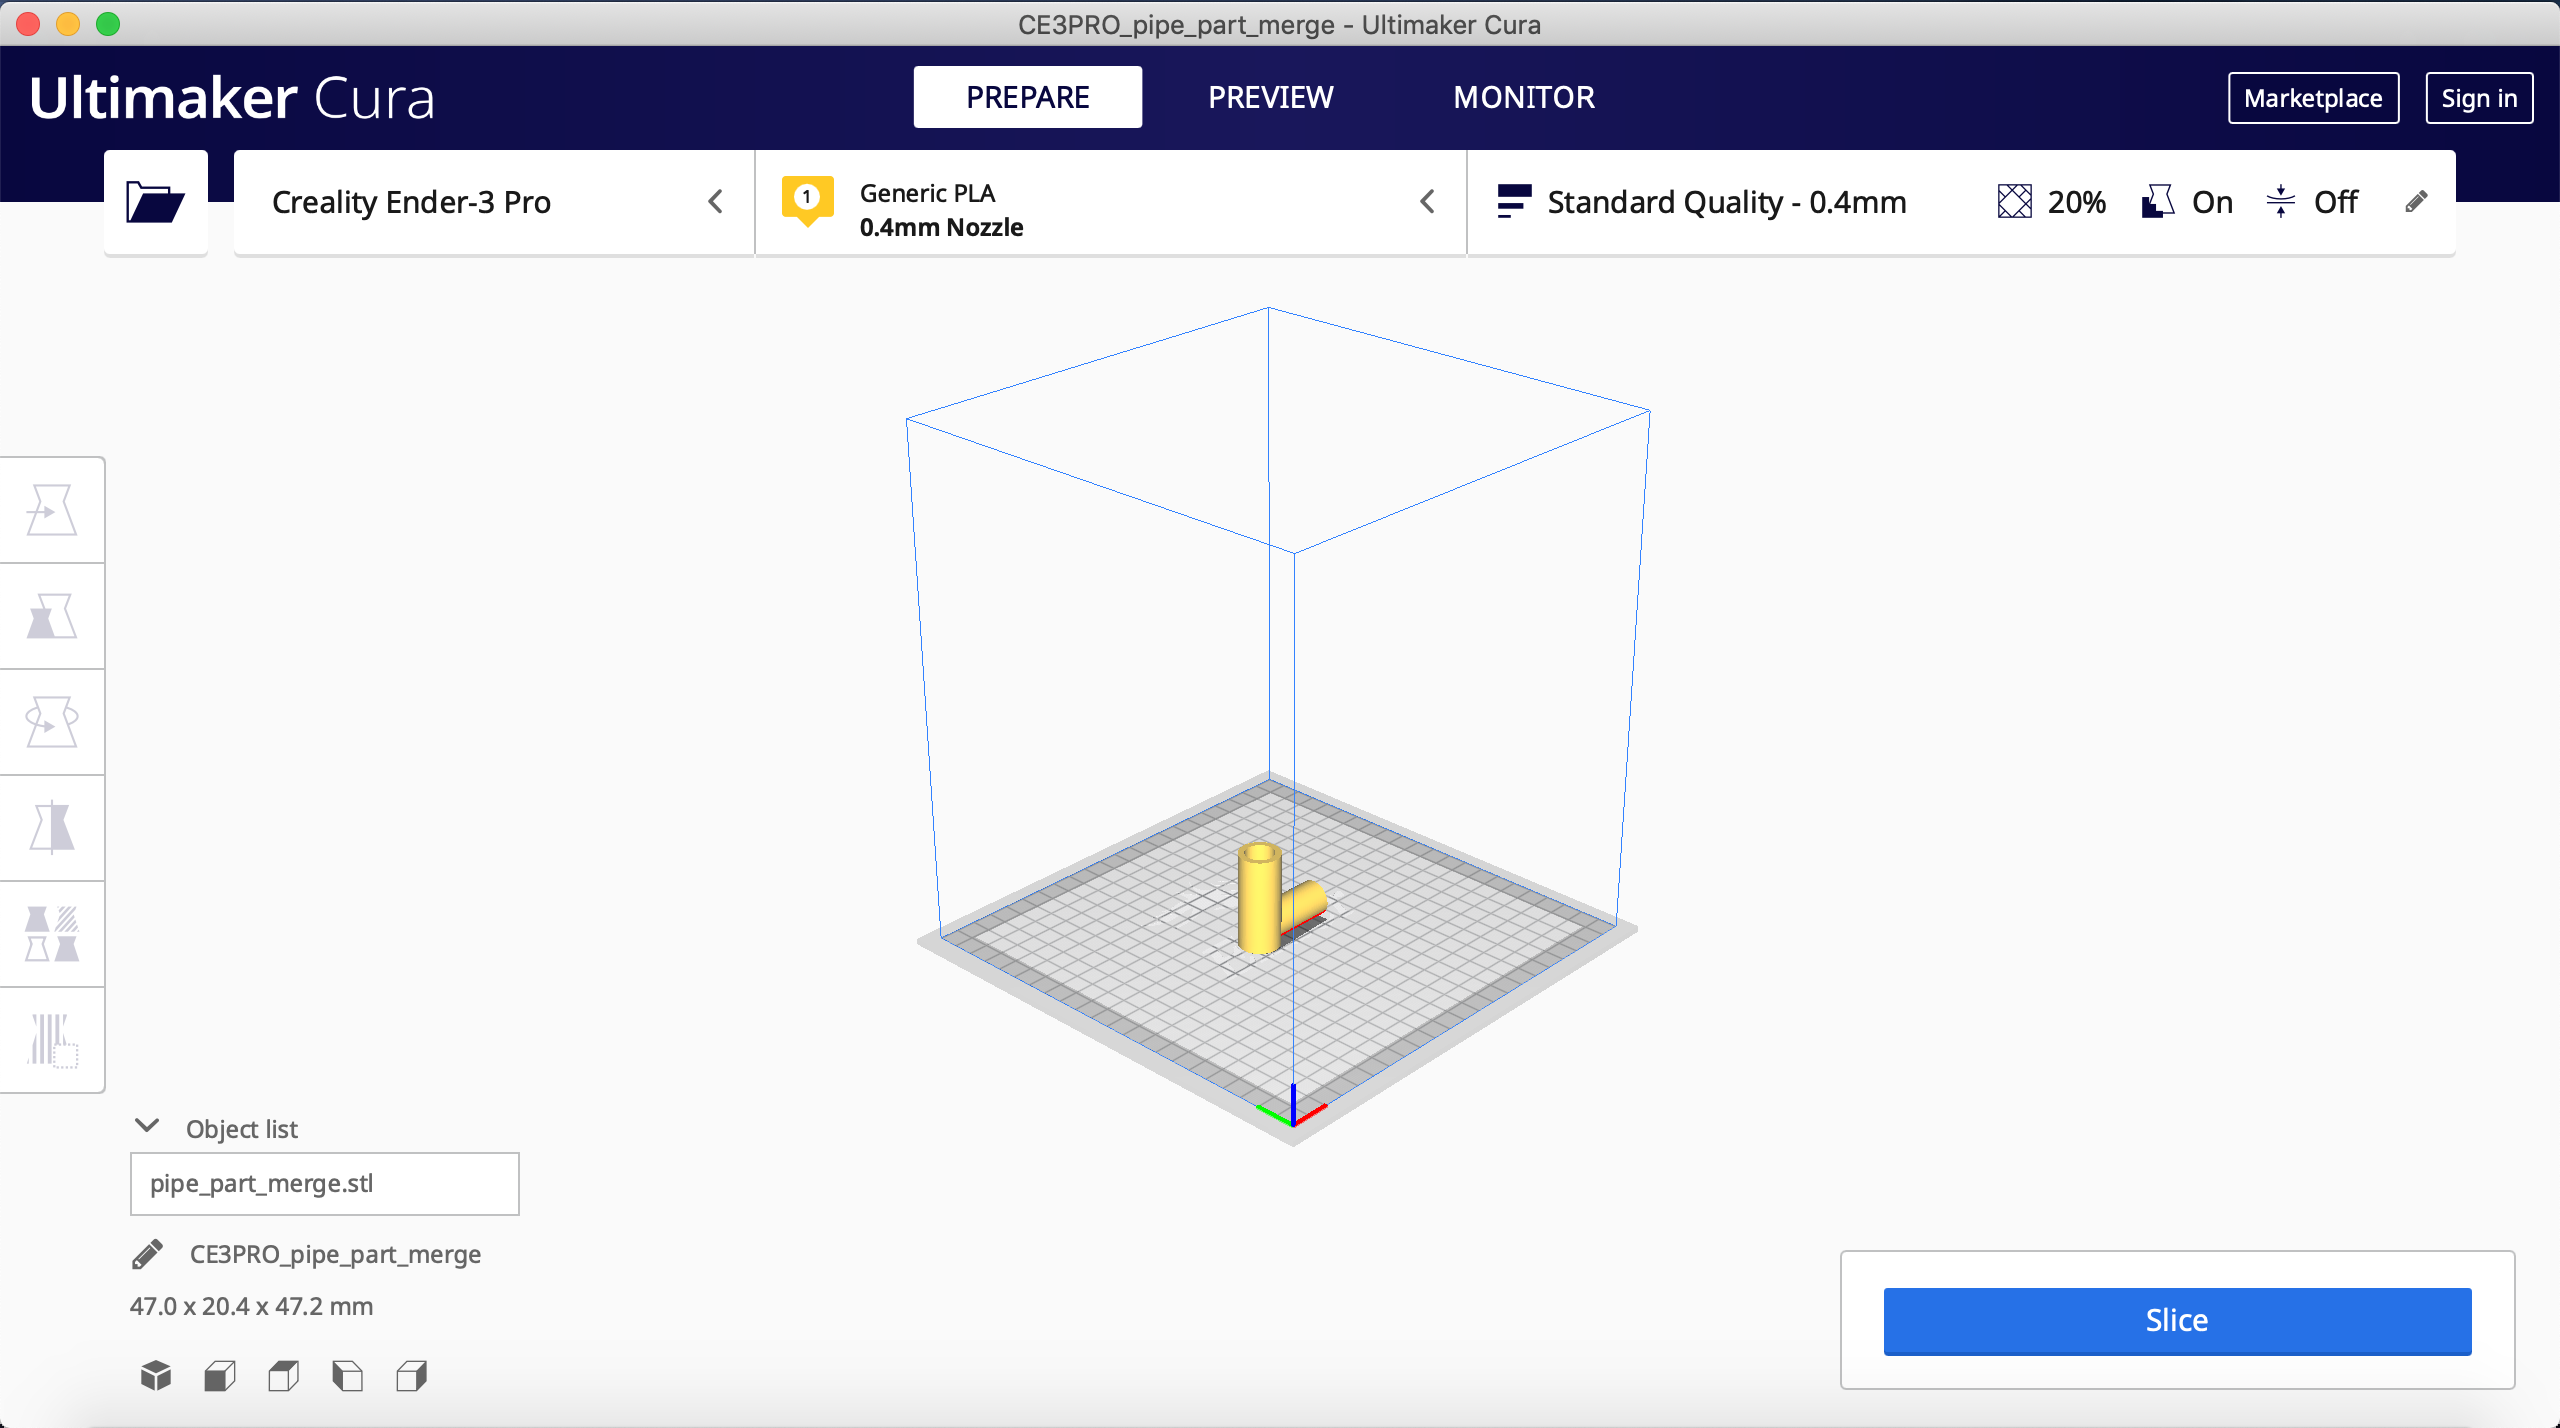Collapse the Object list

pos(147,1127)
